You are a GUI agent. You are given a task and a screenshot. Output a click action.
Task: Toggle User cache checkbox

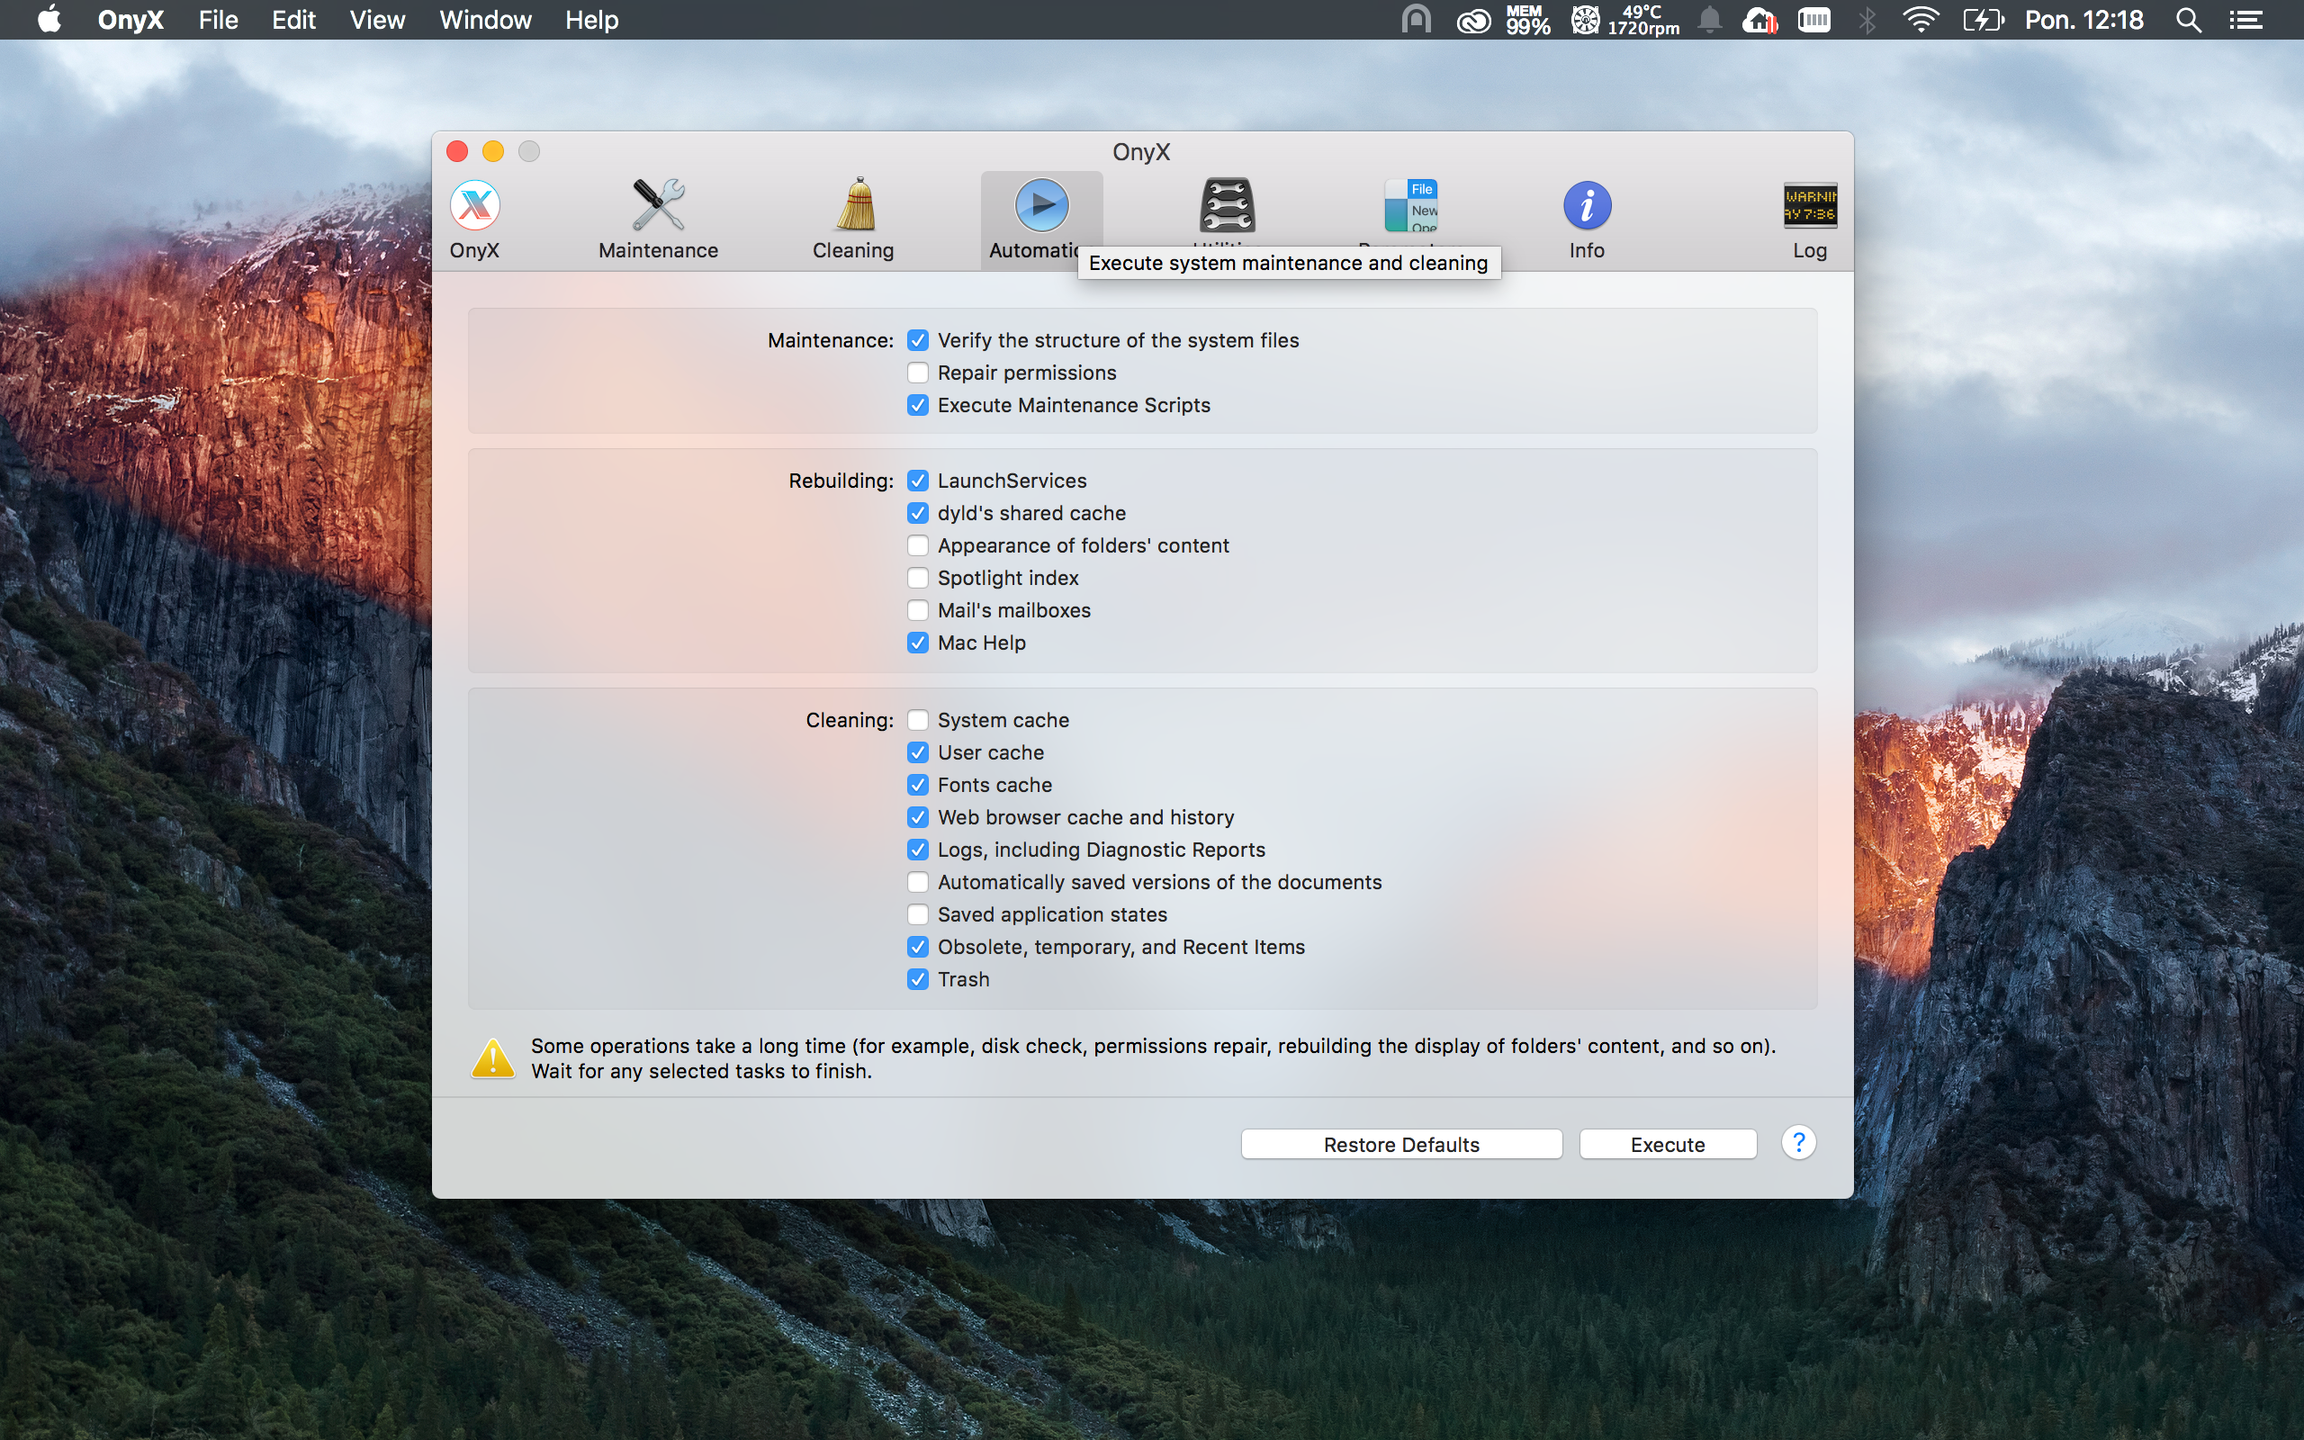pos(917,753)
